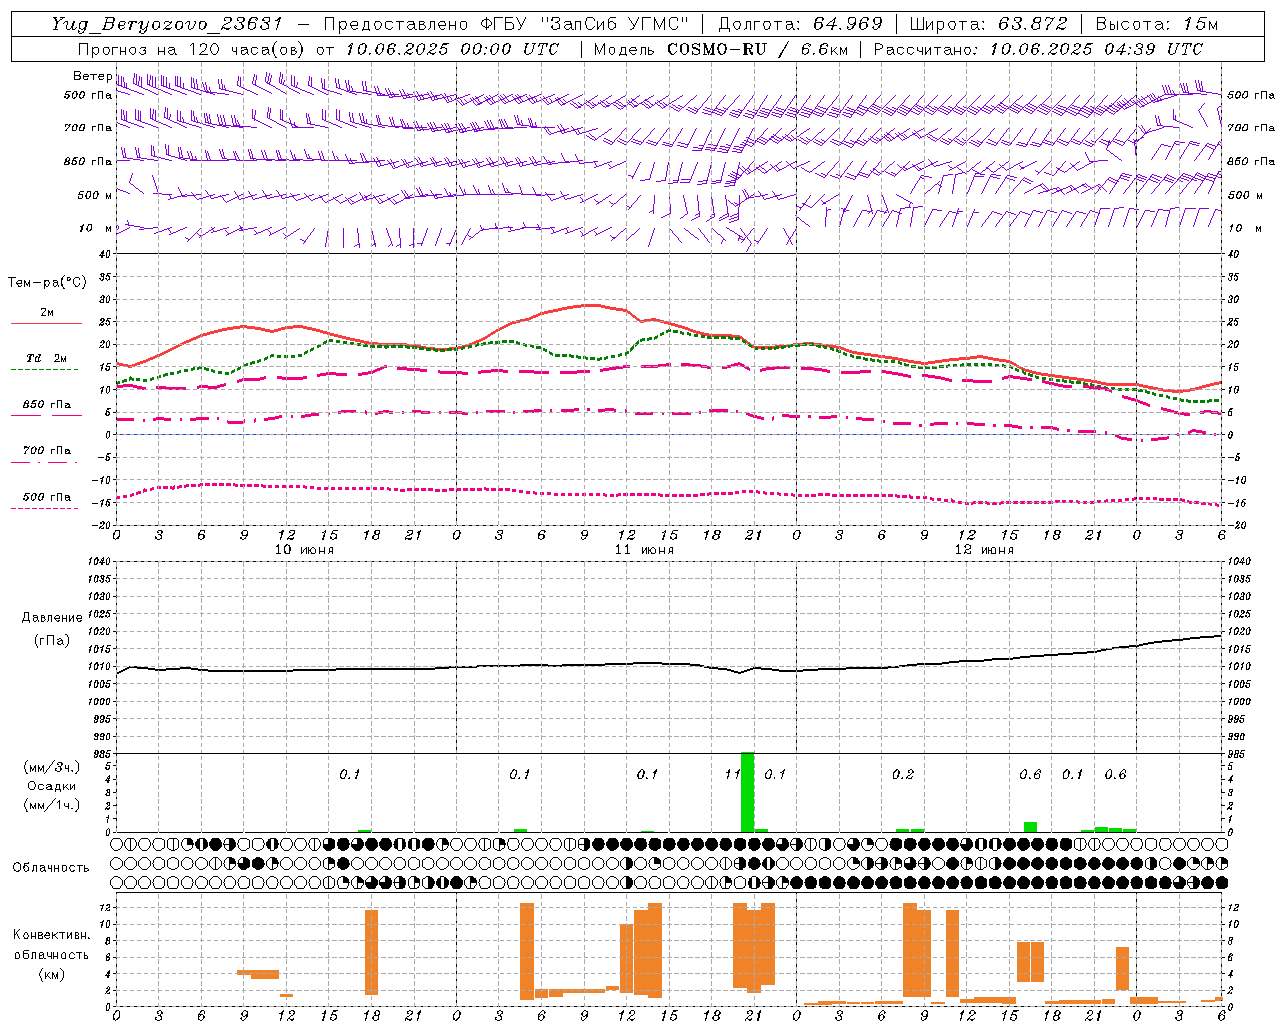1280x1024 pixels.
Task: Click the 0.2 precipitation total value
Action: point(903,775)
